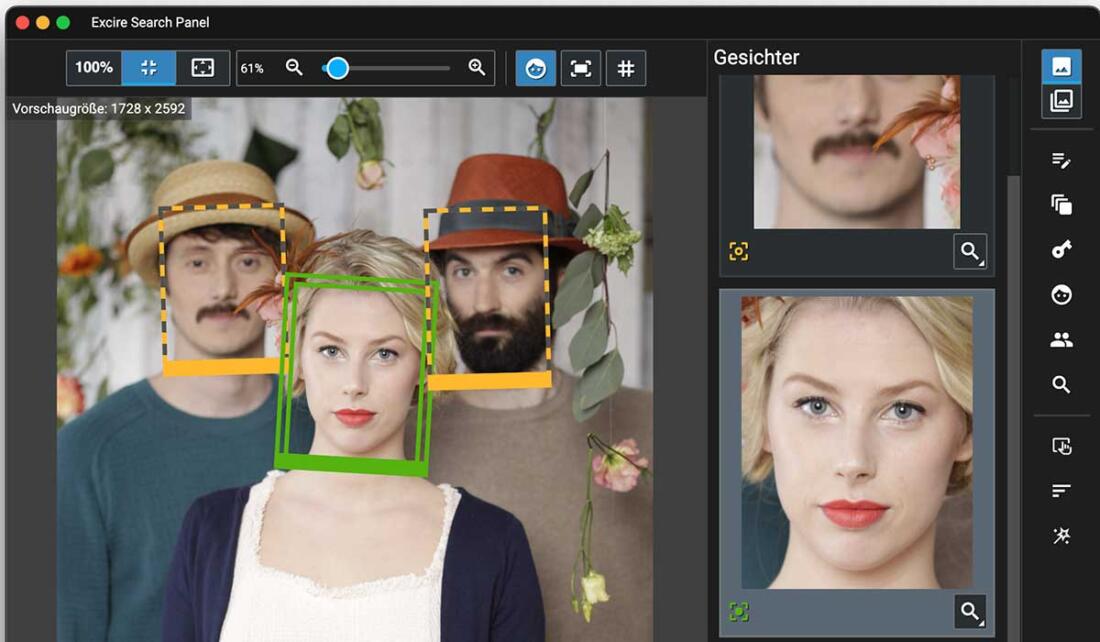Click the zoom out magnifier
Image resolution: width=1100 pixels, height=642 pixels.
294,68
